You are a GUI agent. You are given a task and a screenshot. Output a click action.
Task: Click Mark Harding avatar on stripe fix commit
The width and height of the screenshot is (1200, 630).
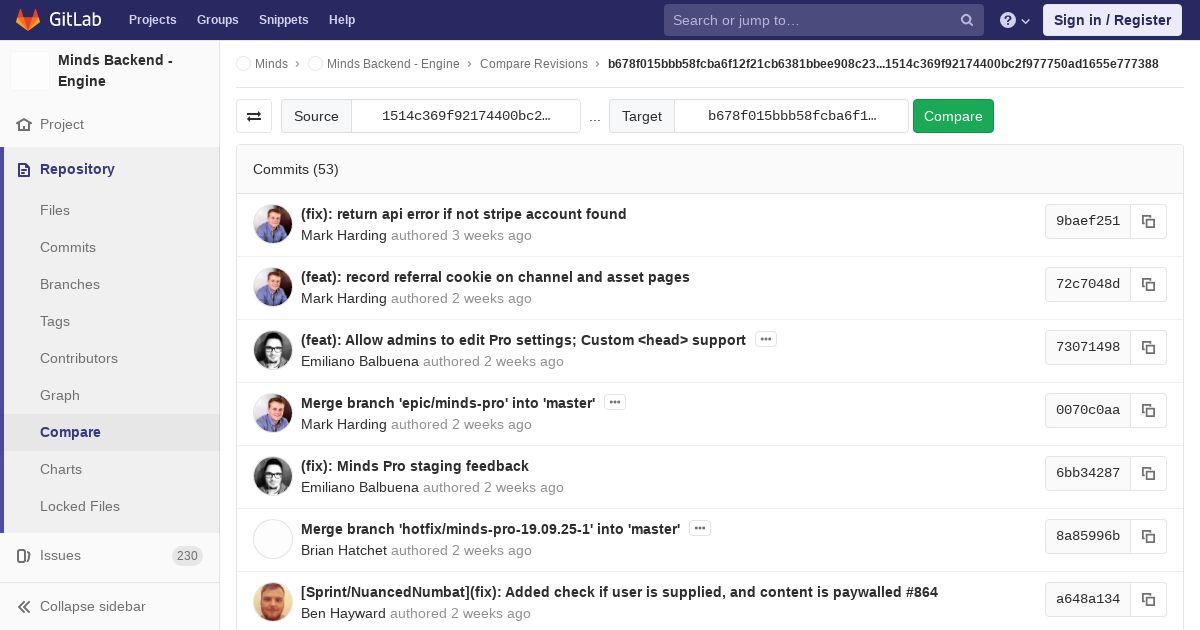click(273, 224)
